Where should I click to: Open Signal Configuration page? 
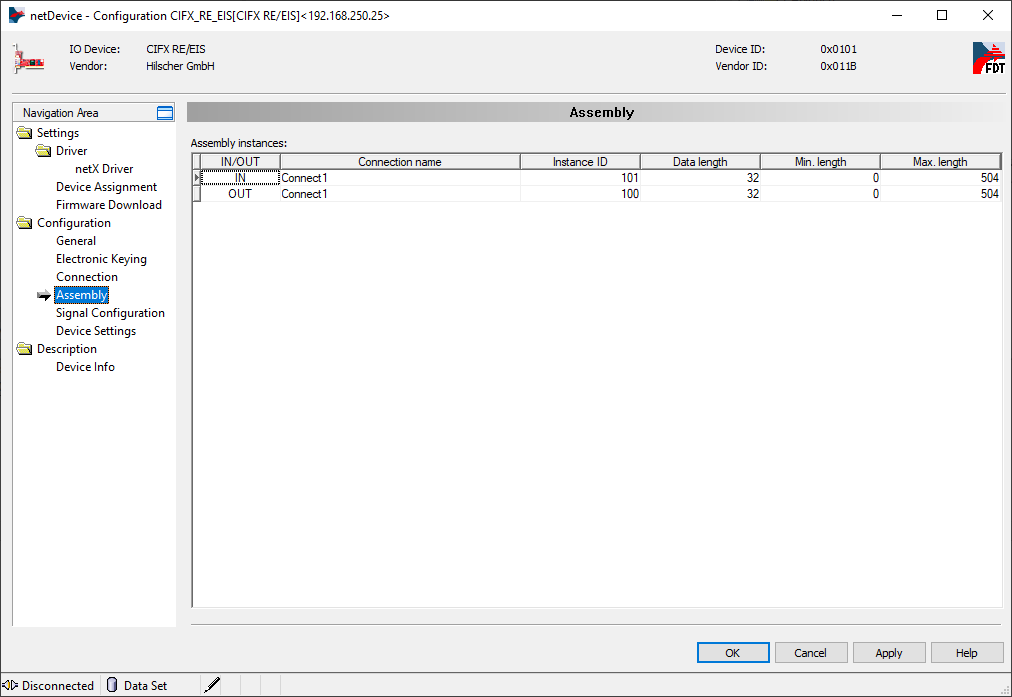pyautogui.click(x=110, y=313)
